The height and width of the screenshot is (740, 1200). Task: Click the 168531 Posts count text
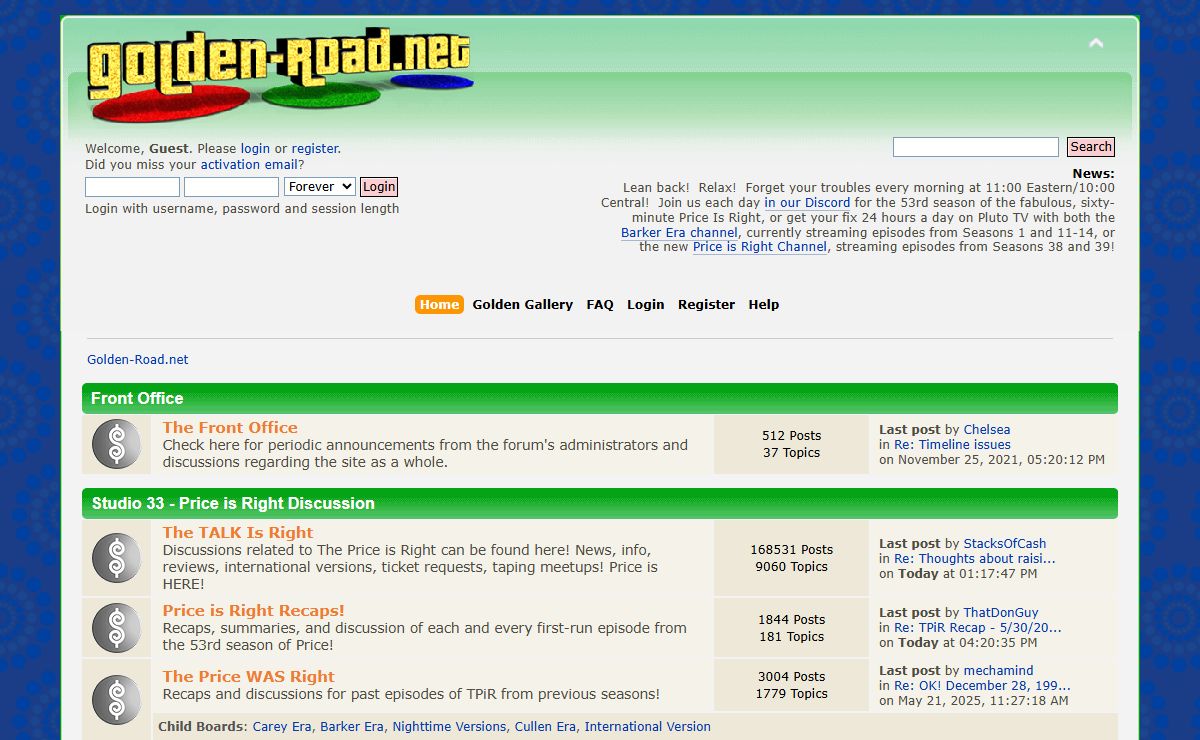(791, 550)
